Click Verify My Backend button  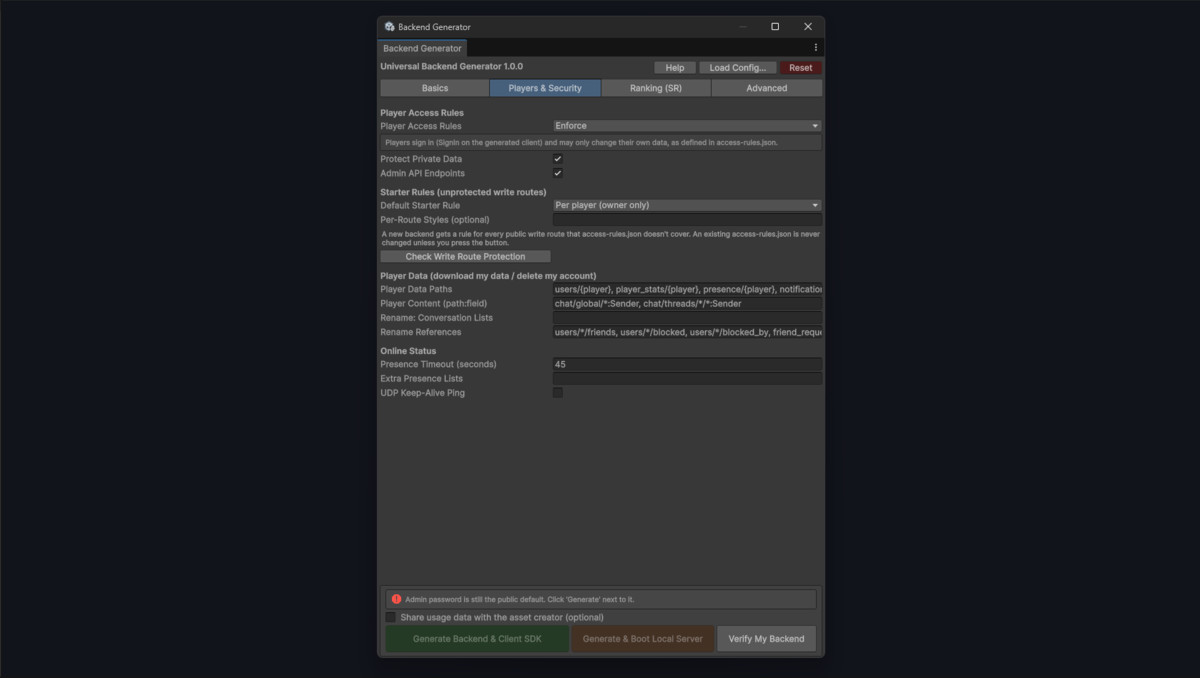(766, 639)
